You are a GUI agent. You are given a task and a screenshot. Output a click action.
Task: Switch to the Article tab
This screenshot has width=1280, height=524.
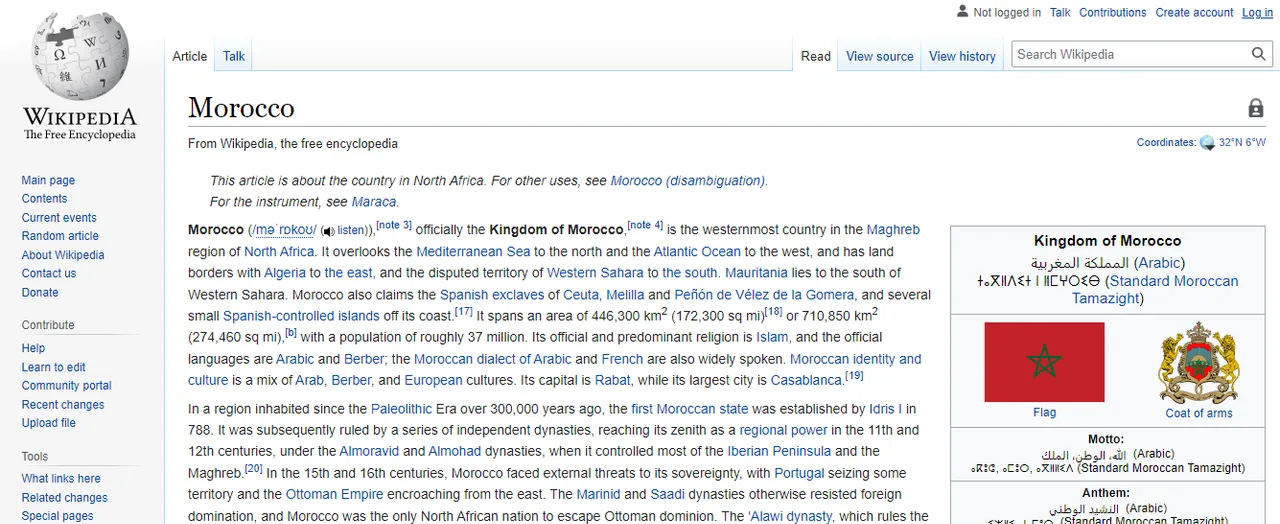click(x=189, y=56)
